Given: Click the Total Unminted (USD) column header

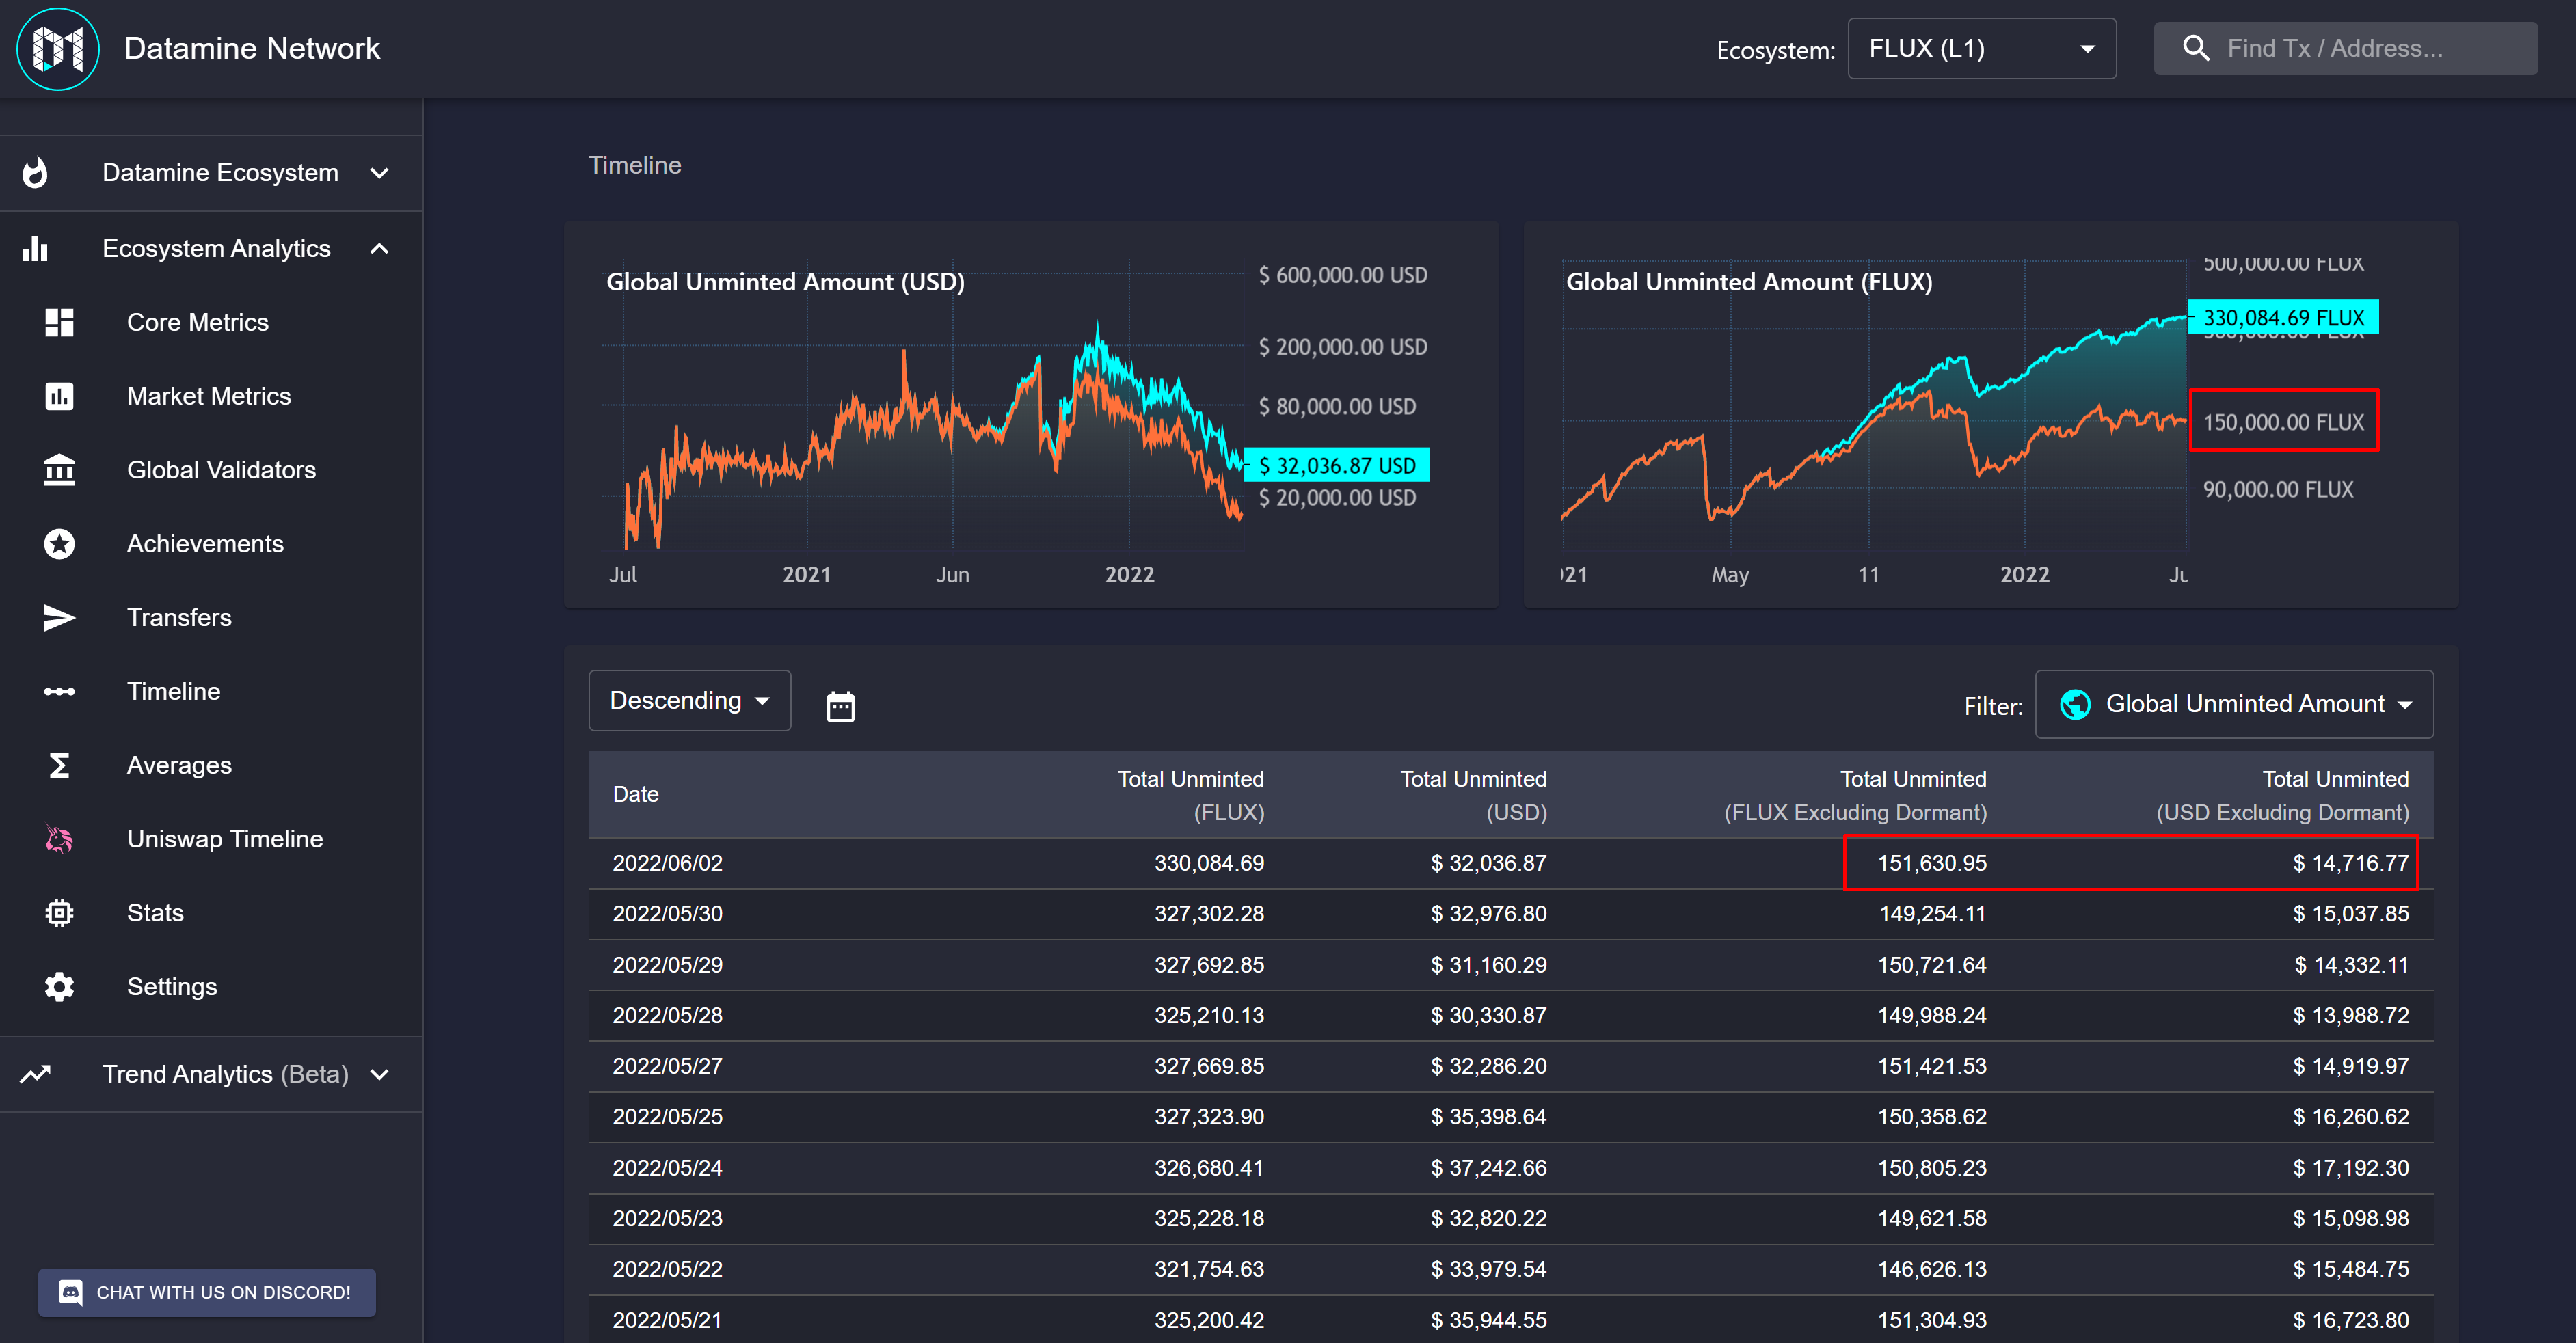Looking at the screenshot, I should 1473,795.
